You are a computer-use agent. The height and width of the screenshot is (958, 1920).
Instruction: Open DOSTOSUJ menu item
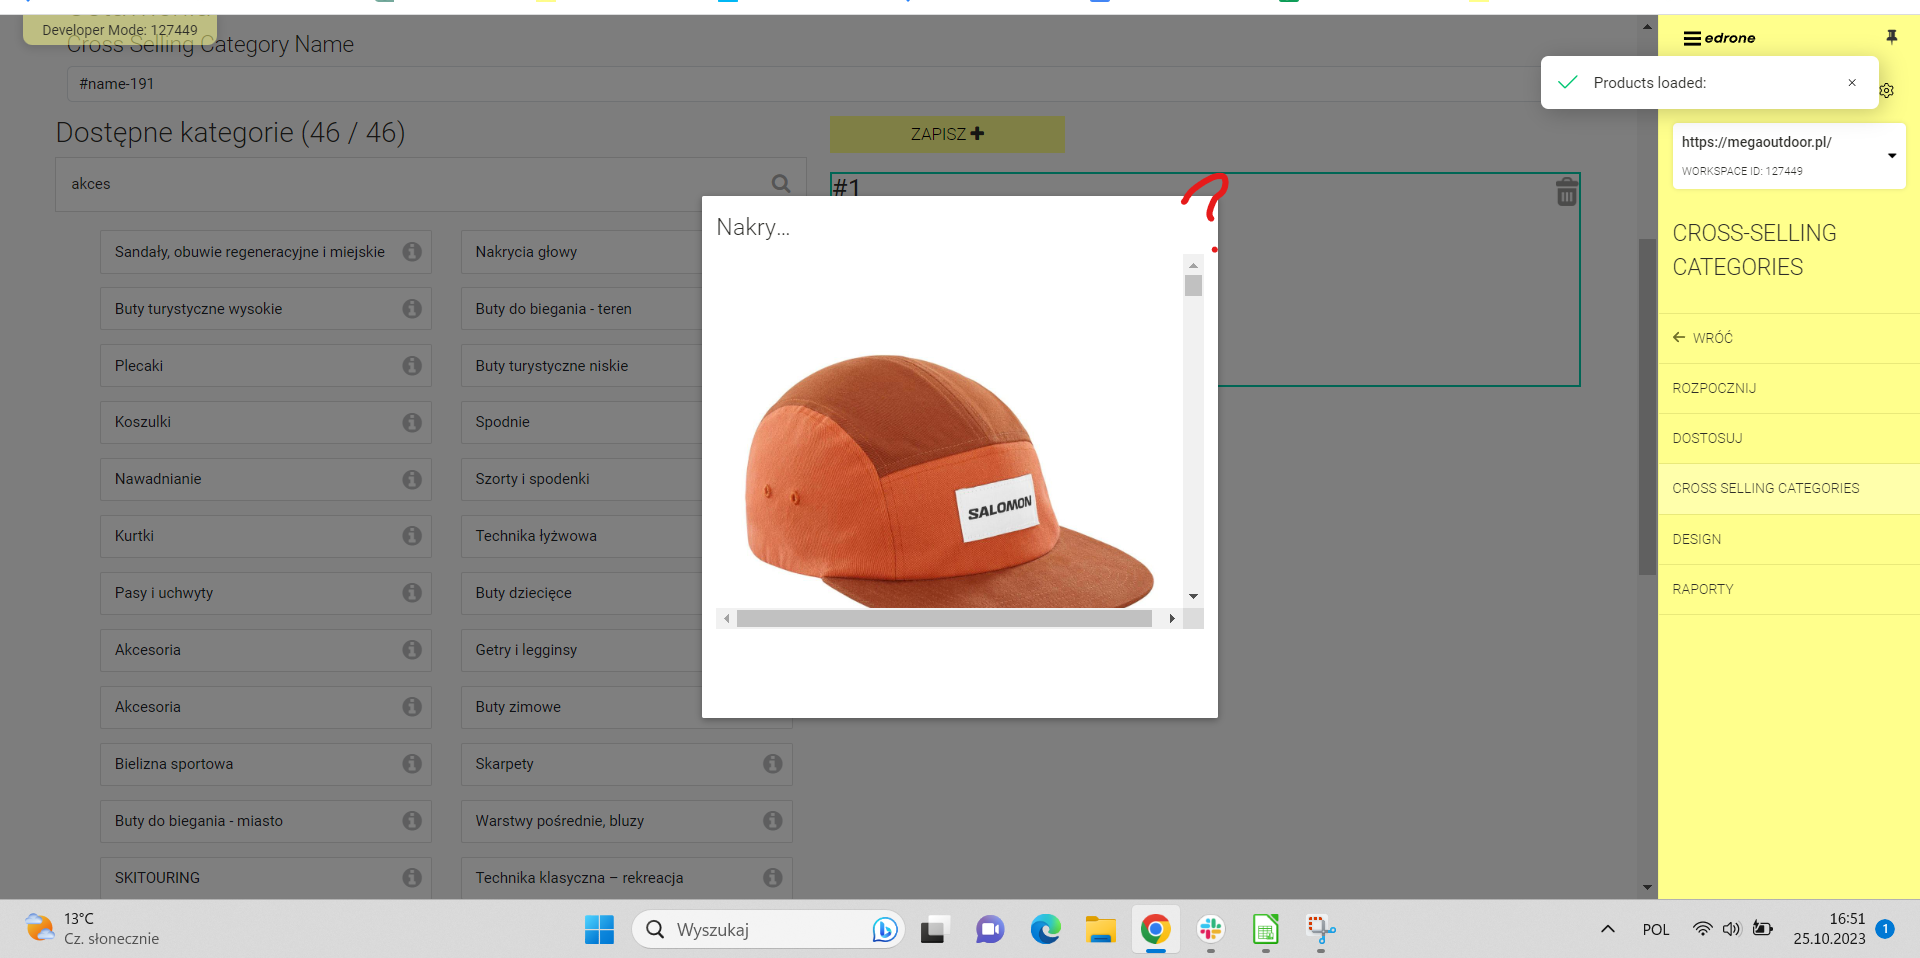click(1789, 438)
